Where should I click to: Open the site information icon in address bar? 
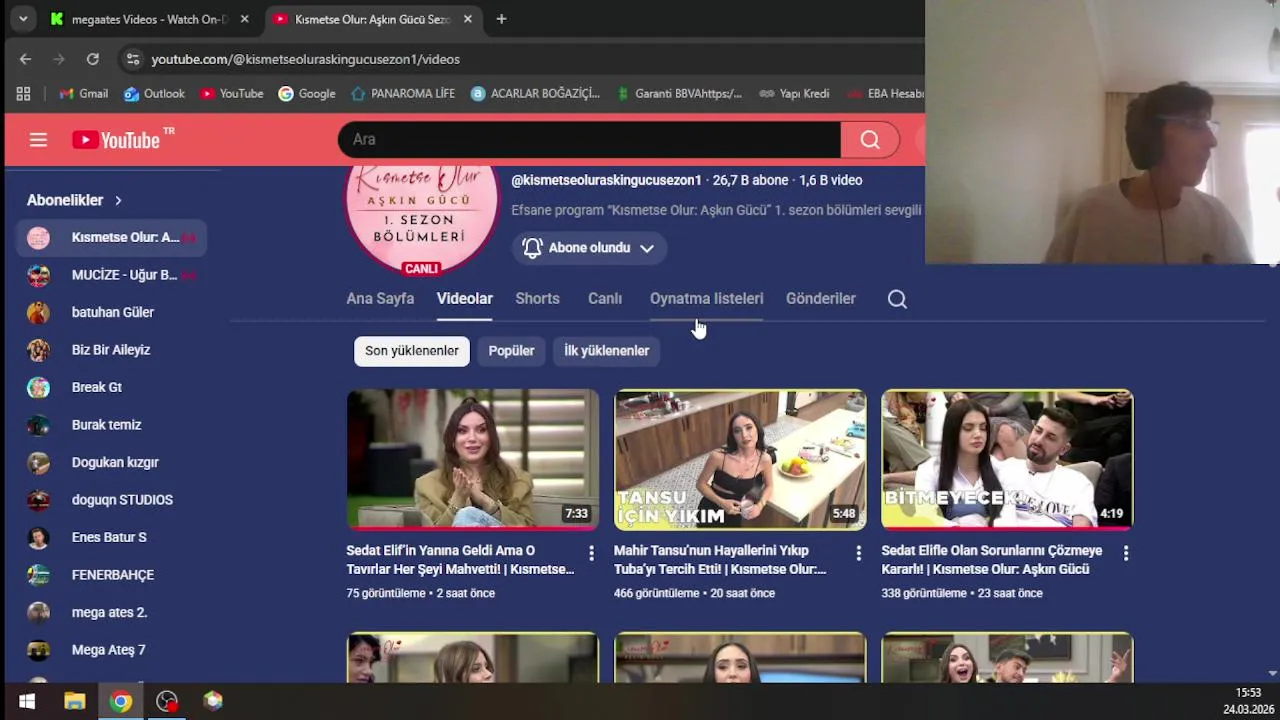click(133, 59)
